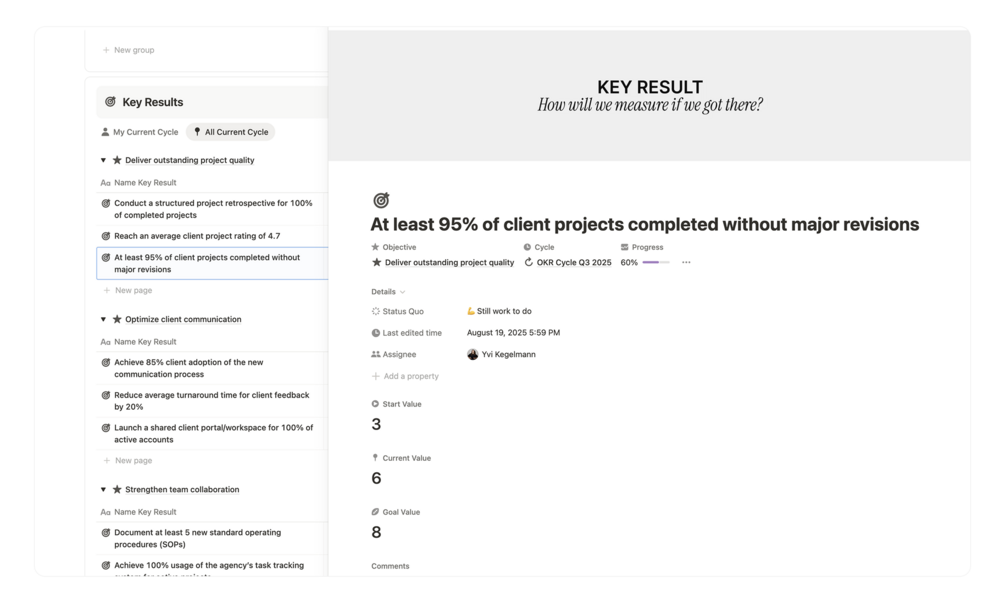Collapse the 'Optimize client communication' group
1005x603 pixels.
pos(103,320)
